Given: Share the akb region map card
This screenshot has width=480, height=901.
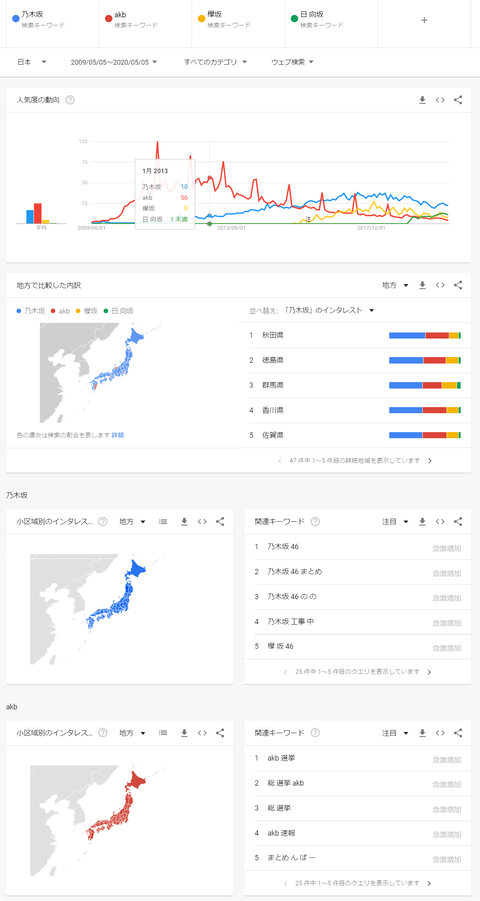Looking at the screenshot, I should pos(220,733).
